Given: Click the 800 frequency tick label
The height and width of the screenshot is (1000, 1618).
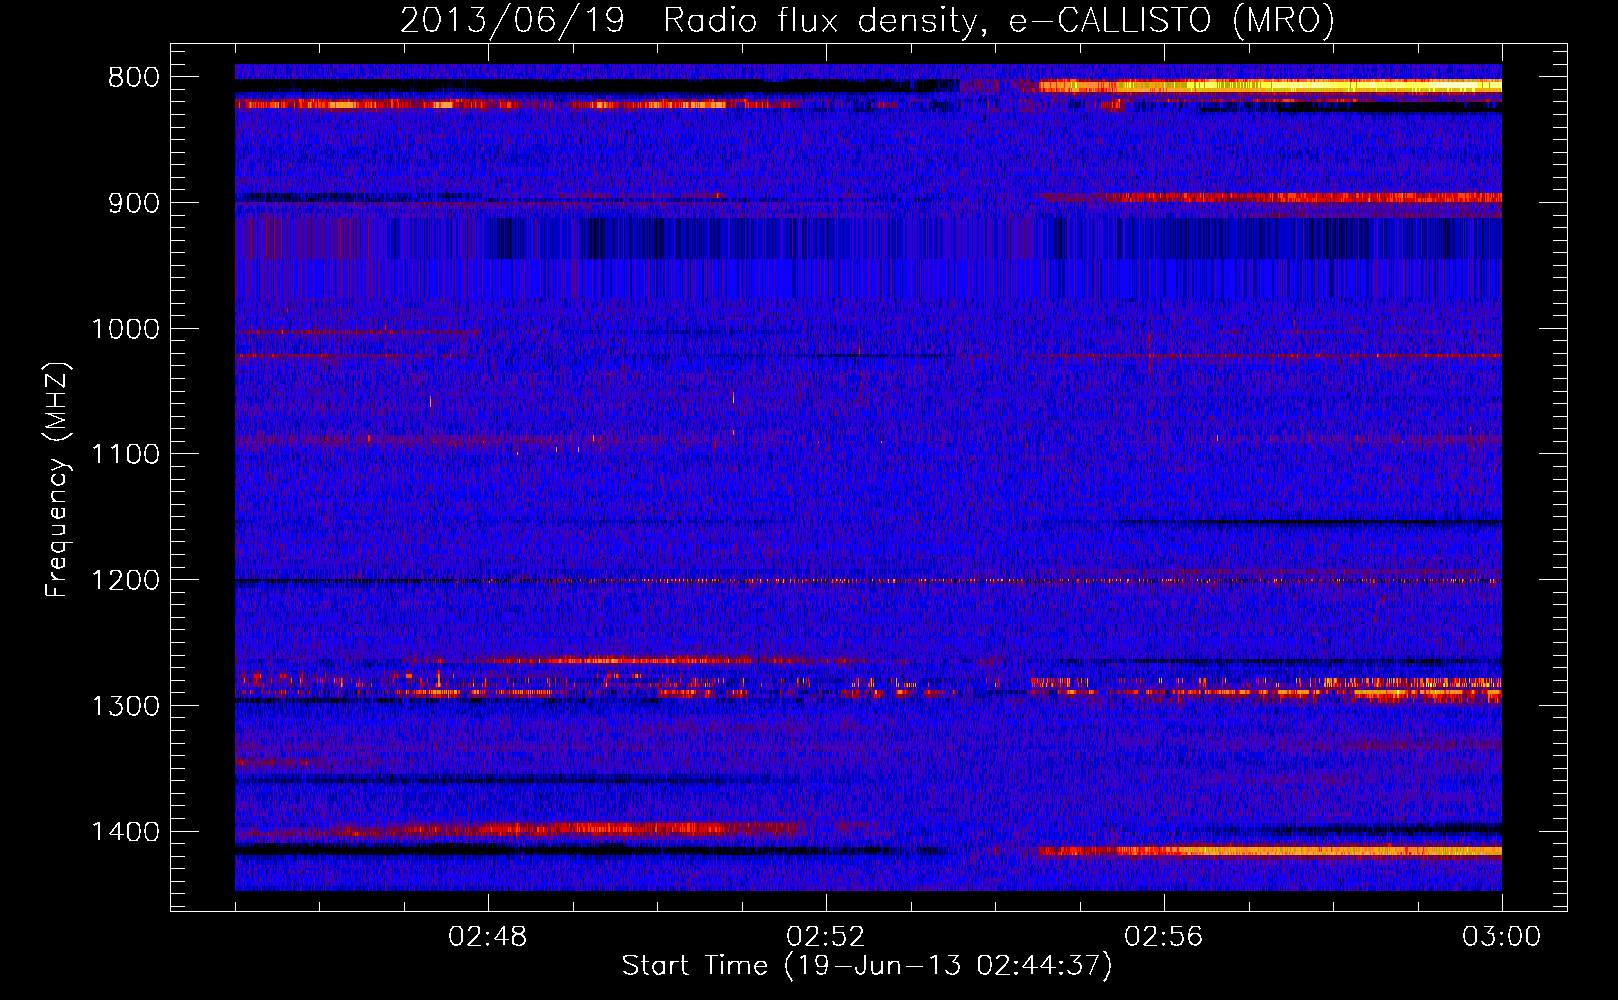Looking at the screenshot, I should click(134, 78).
